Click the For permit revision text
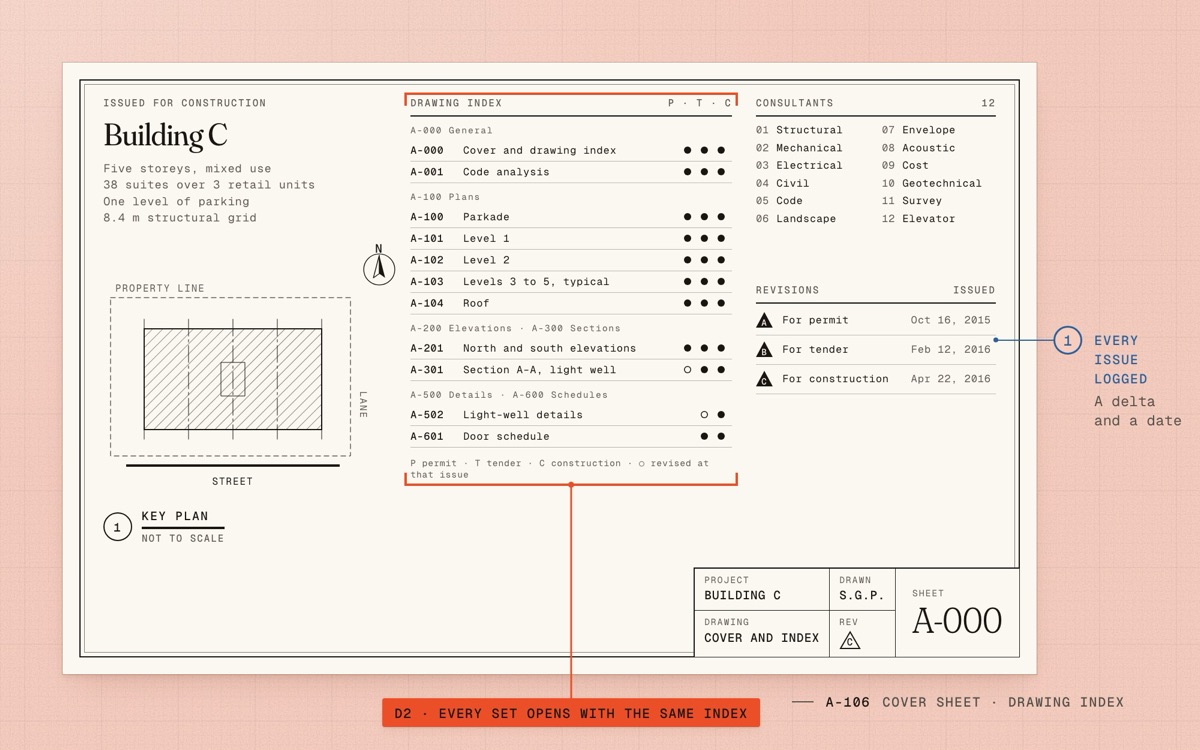The image size is (1200, 750). coord(815,321)
